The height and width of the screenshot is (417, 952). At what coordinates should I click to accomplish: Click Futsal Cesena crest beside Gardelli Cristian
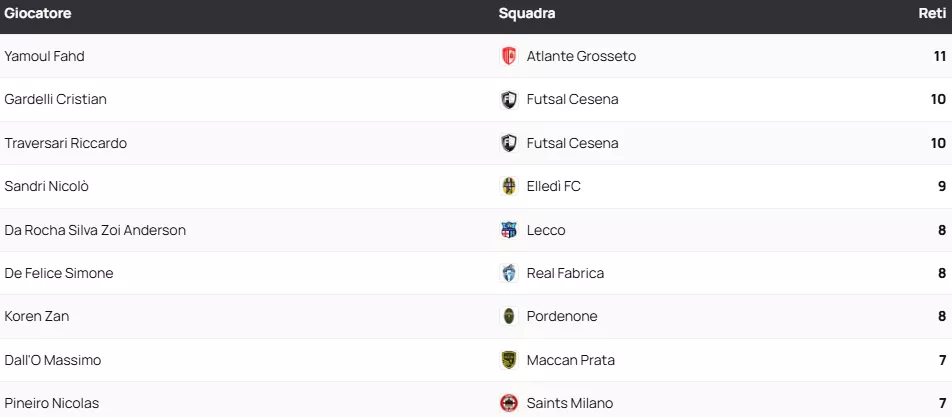[x=509, y=100]
